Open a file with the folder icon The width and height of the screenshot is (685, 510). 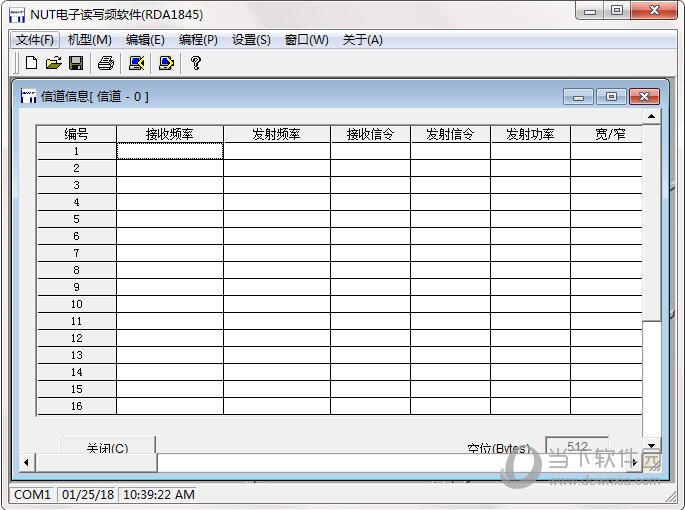pyautogui.click(x=54, y=63)
